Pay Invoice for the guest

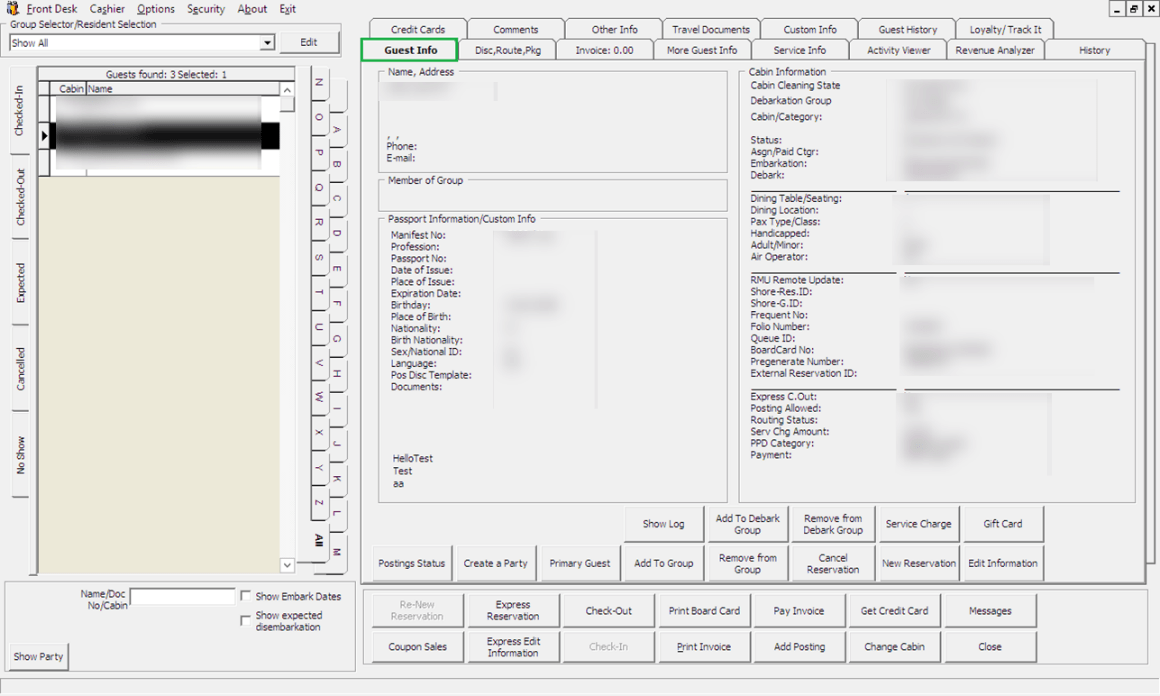(799, 610)
